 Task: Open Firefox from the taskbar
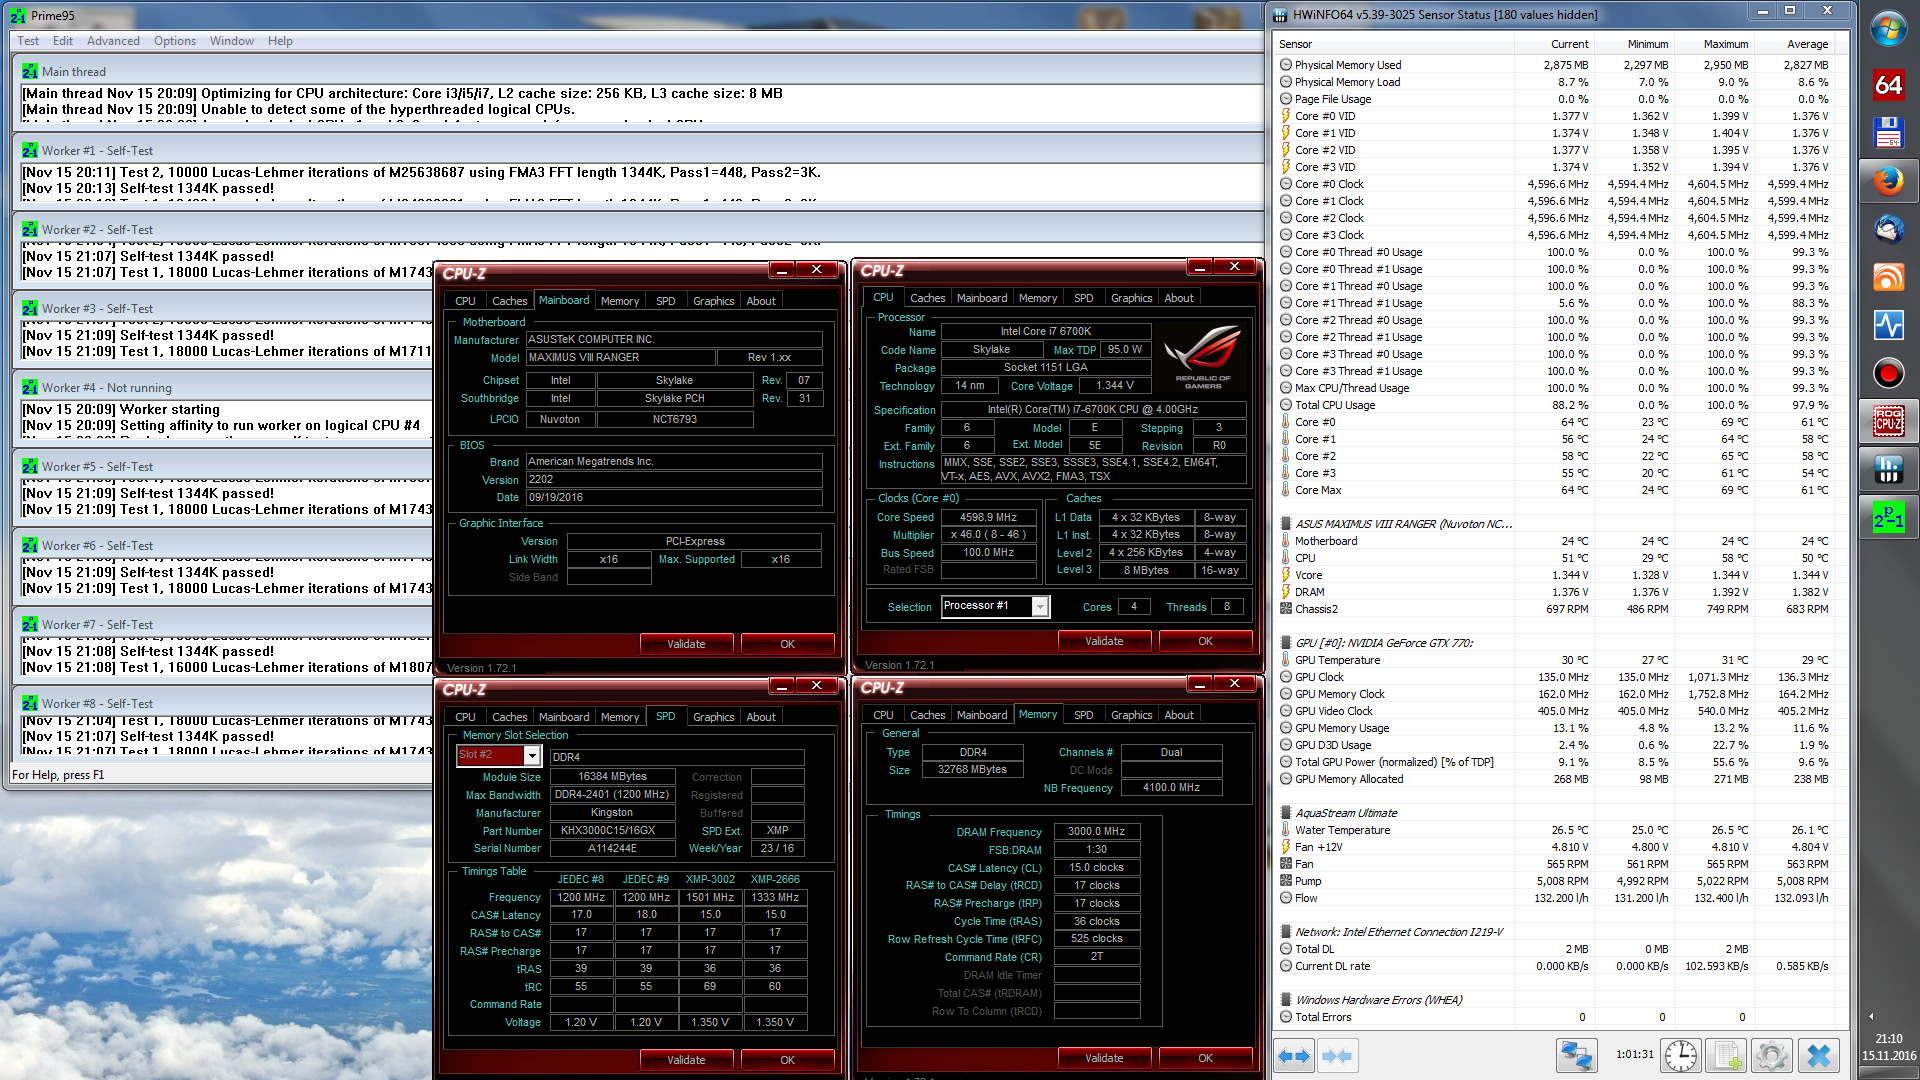(x=1888, y=181)
